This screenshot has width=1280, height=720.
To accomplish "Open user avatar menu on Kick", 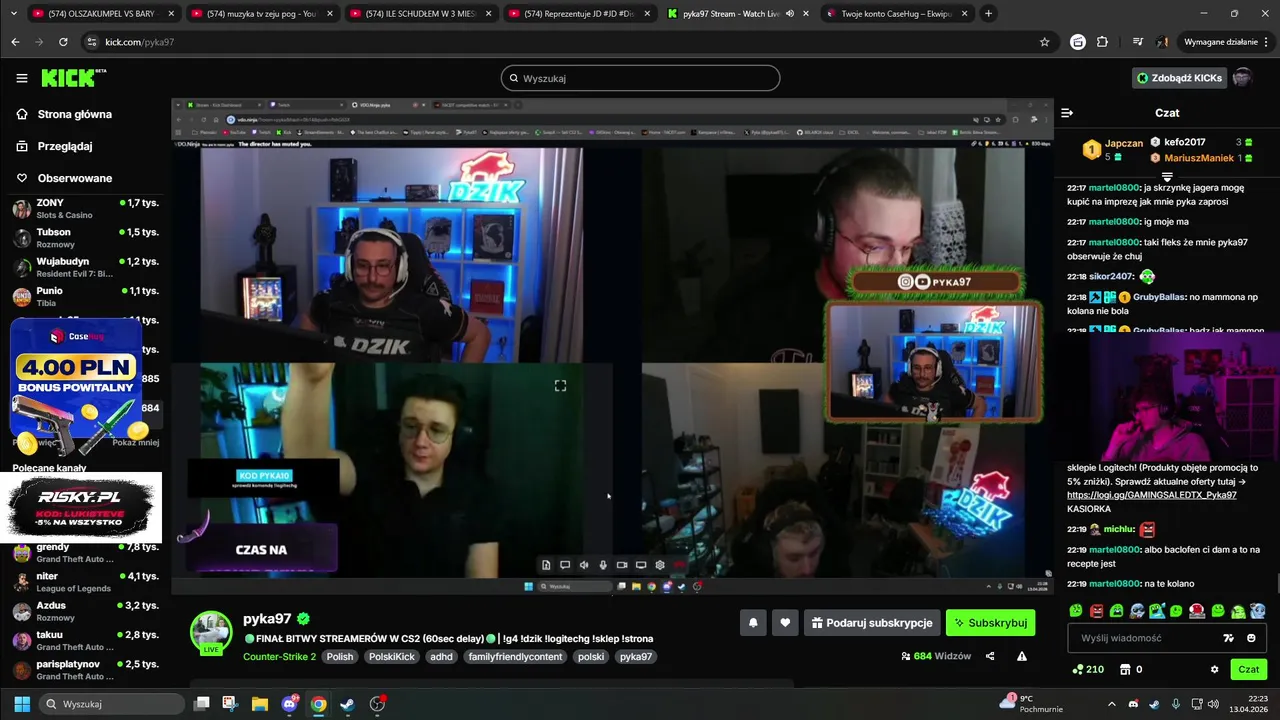I will point(1242,78).
